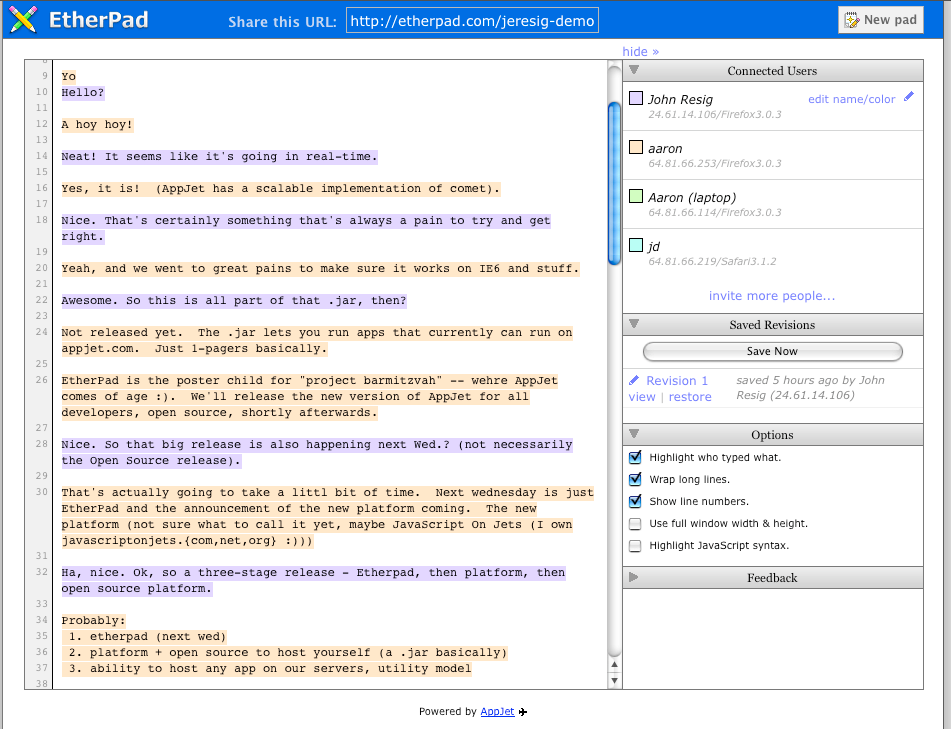Click the notepad icon on New pad button

(852, 20)
